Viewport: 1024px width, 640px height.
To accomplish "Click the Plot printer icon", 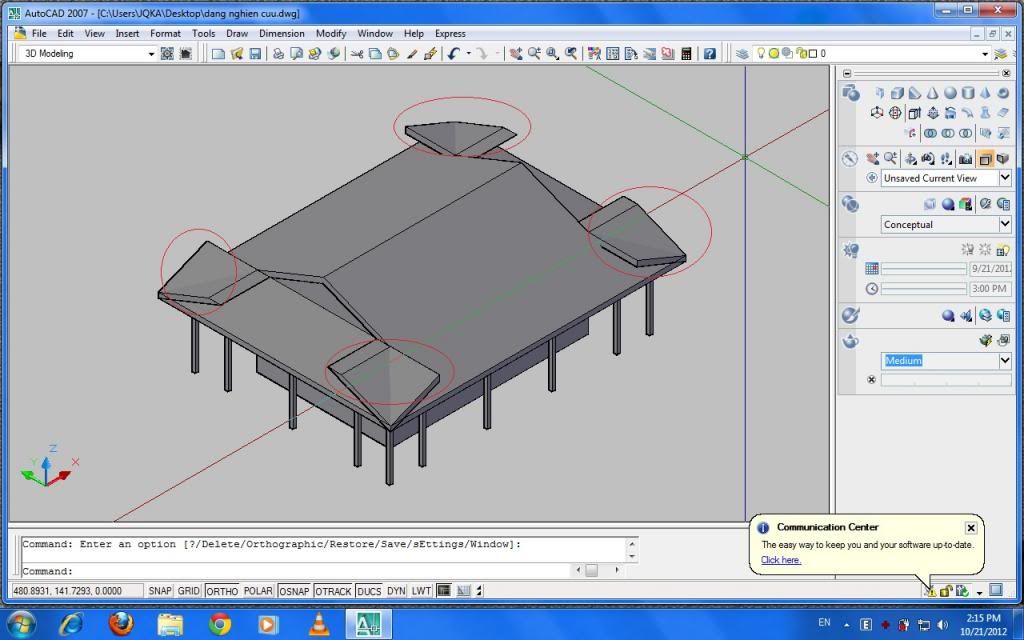I will pyautogui.click(x=278, y=54).
